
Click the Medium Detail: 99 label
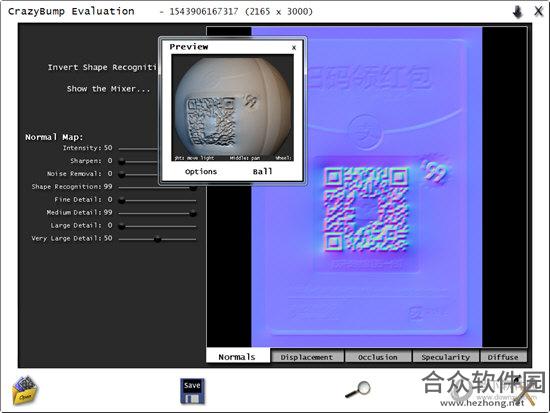(x=79, y=213)
